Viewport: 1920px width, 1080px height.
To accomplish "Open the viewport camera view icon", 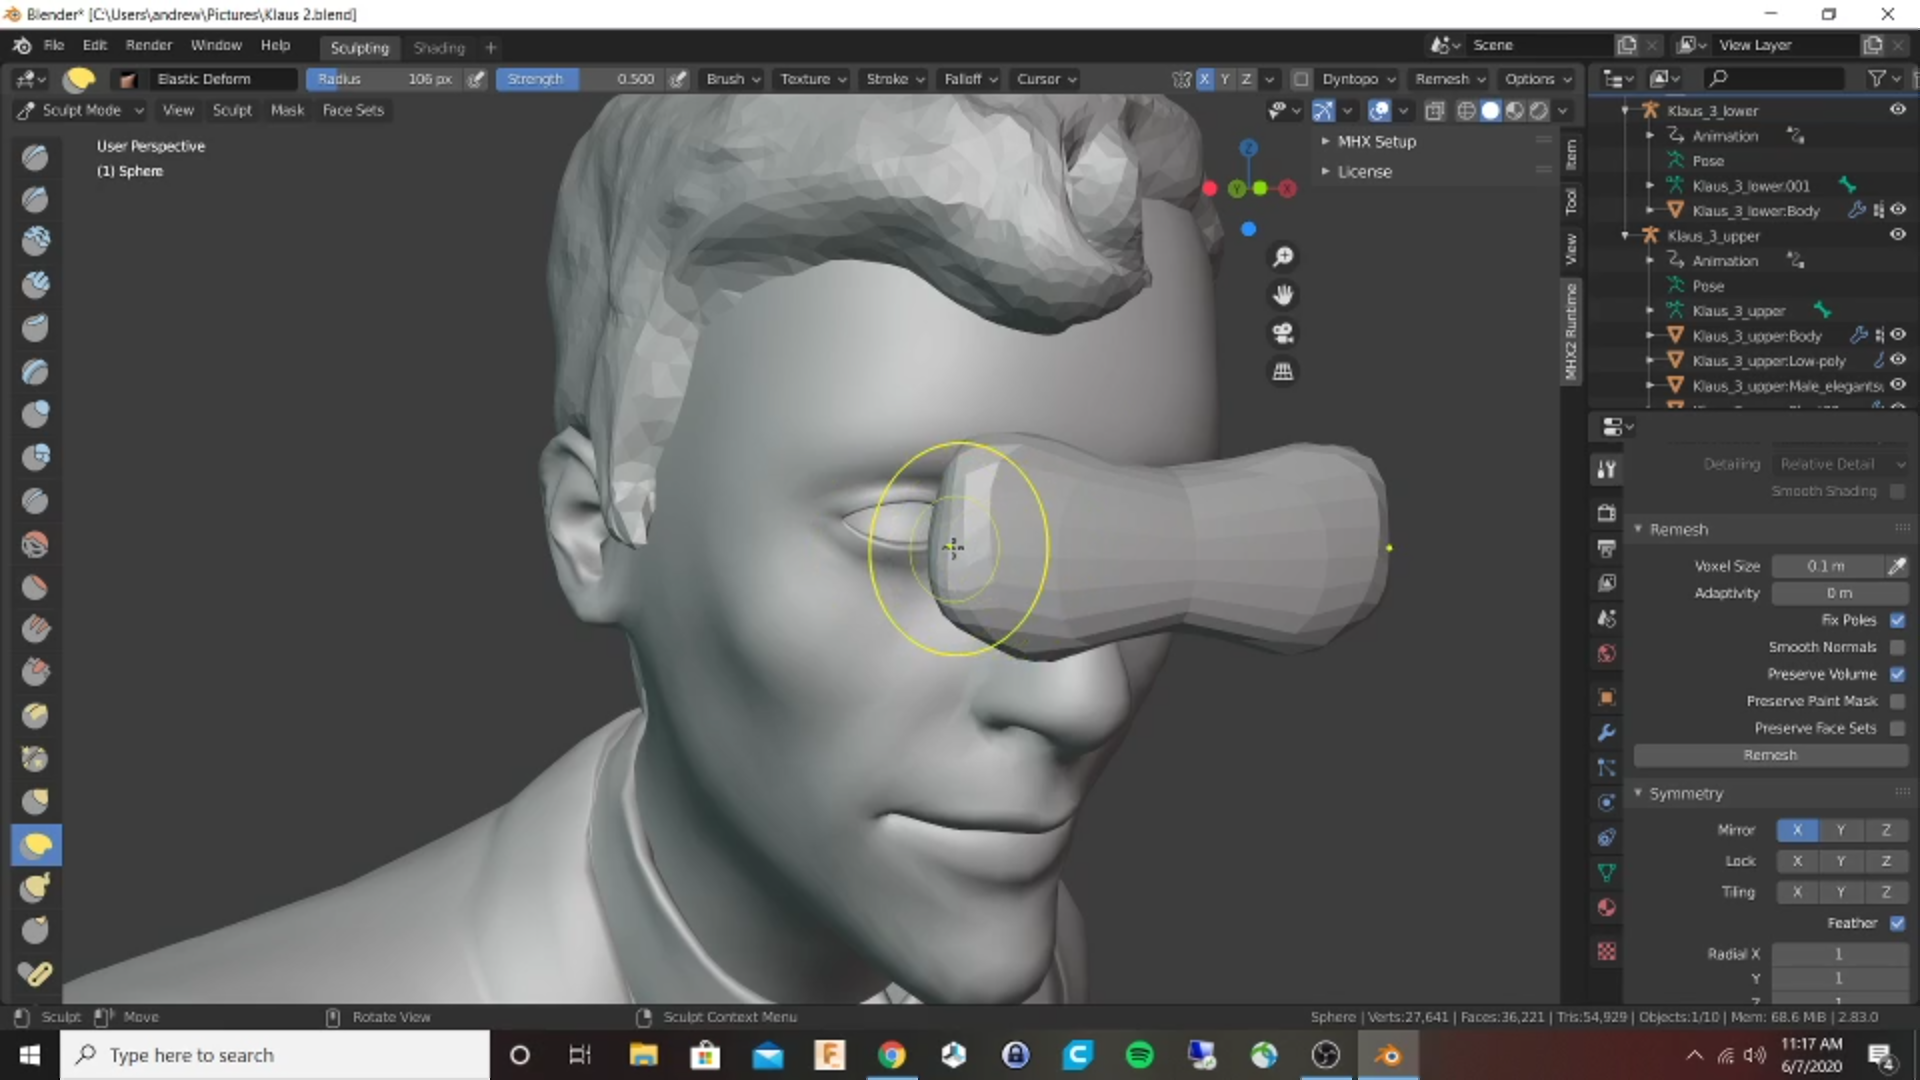I will pos(1284,333).
